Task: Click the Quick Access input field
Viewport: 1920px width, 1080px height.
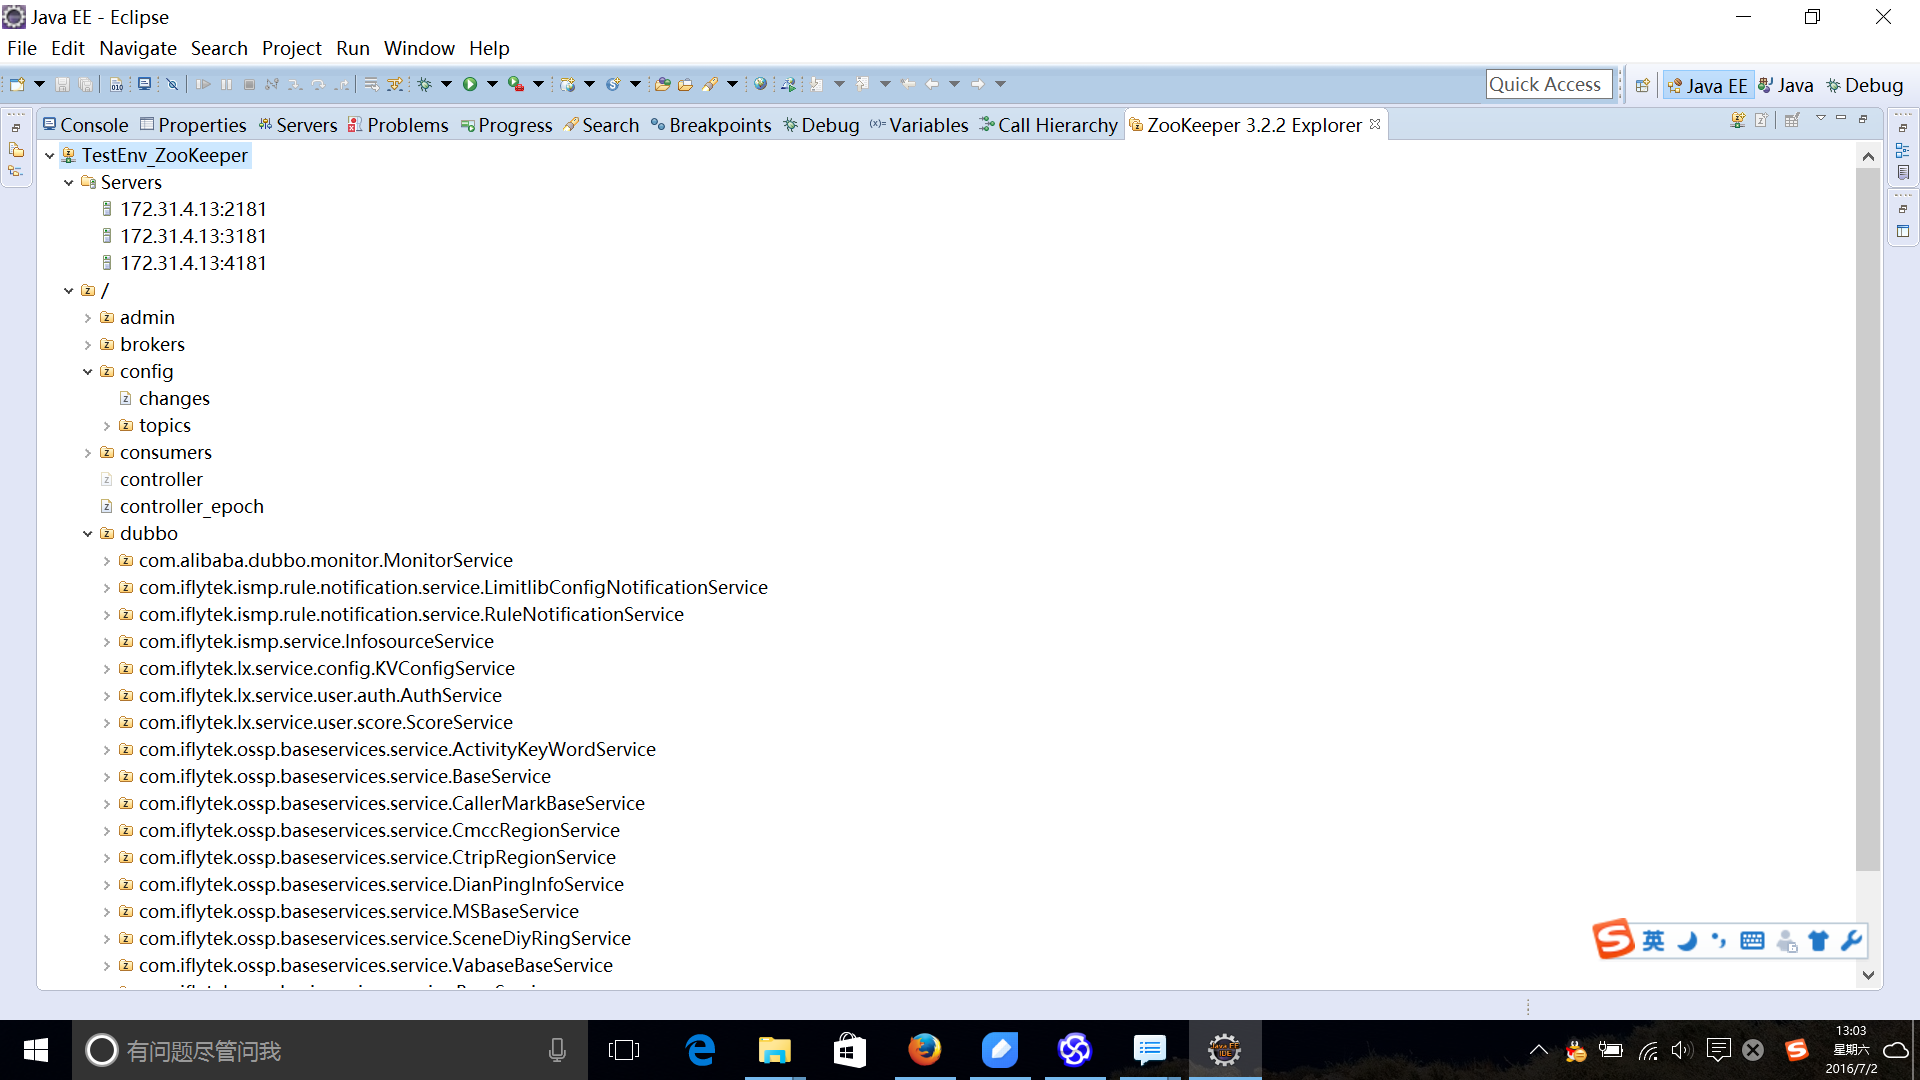Action: pos(1546,85)
